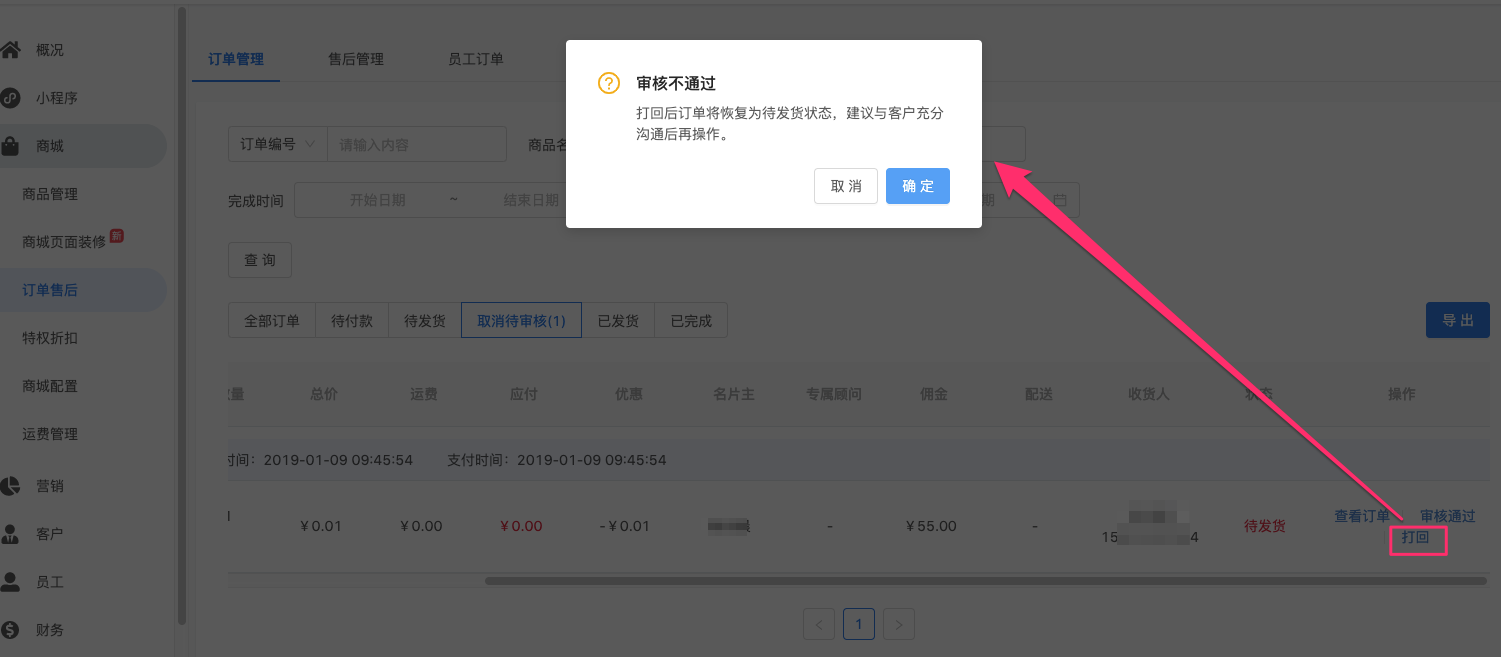
Task: Switch to the 订单管理 tab
Action: pos(236,59)
